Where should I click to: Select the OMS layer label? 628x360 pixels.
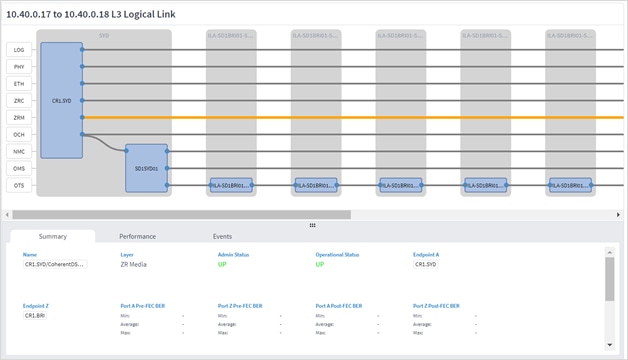pos(19,169)
